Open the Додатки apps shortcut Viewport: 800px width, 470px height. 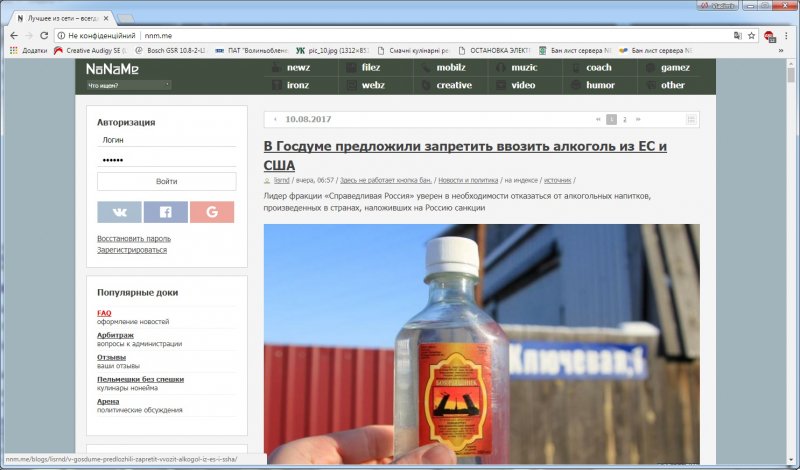(29, 51)
